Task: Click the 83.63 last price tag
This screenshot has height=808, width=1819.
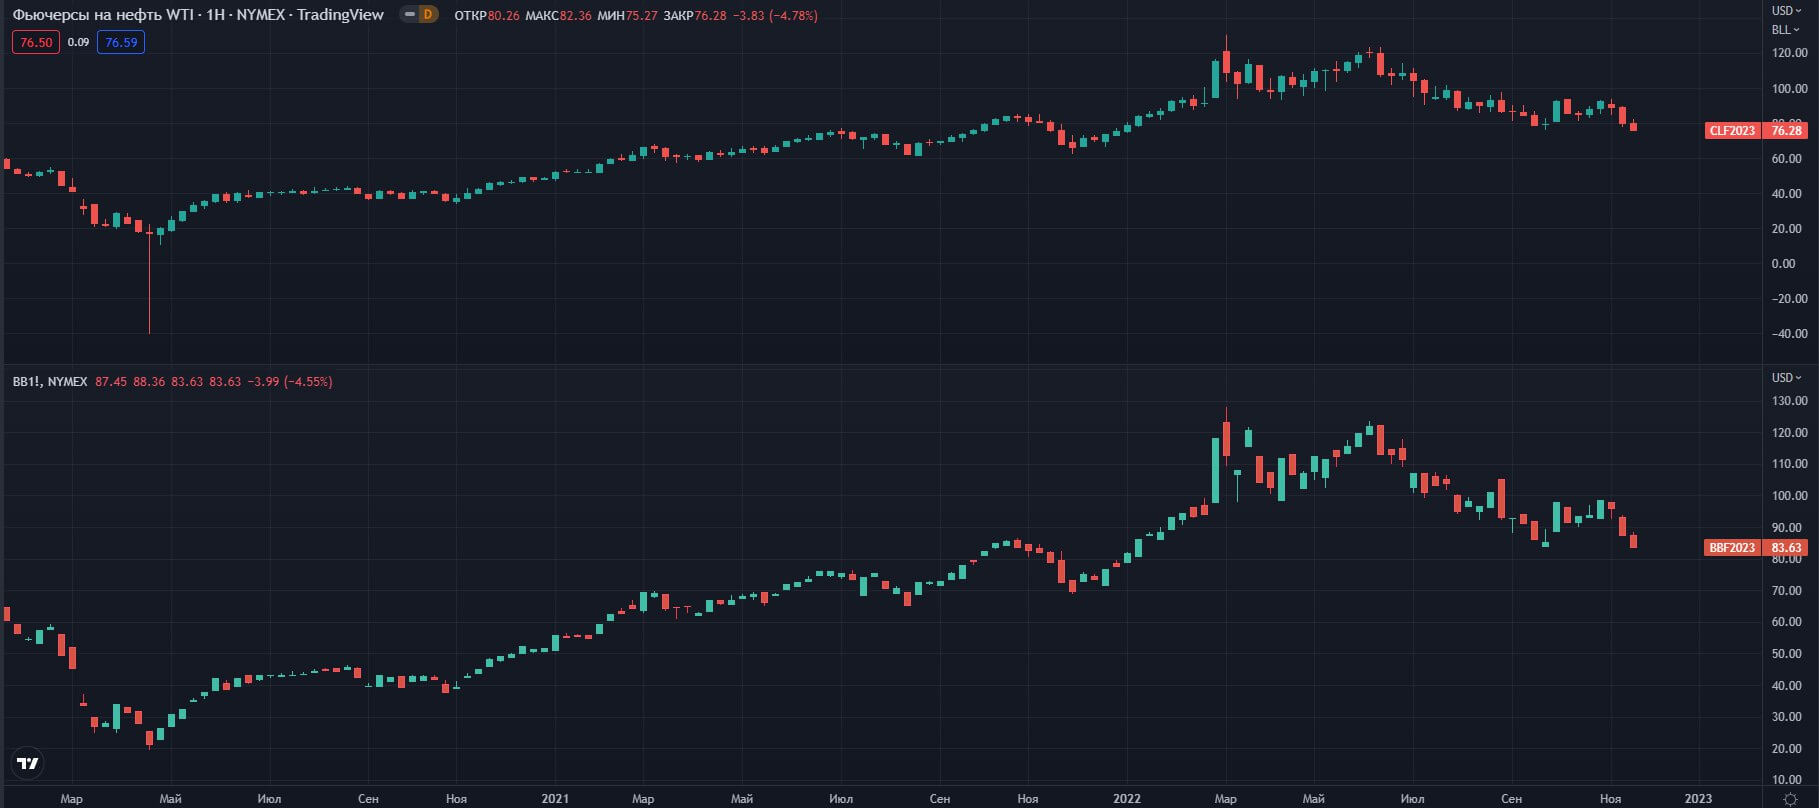Action: pos(1786,548)
